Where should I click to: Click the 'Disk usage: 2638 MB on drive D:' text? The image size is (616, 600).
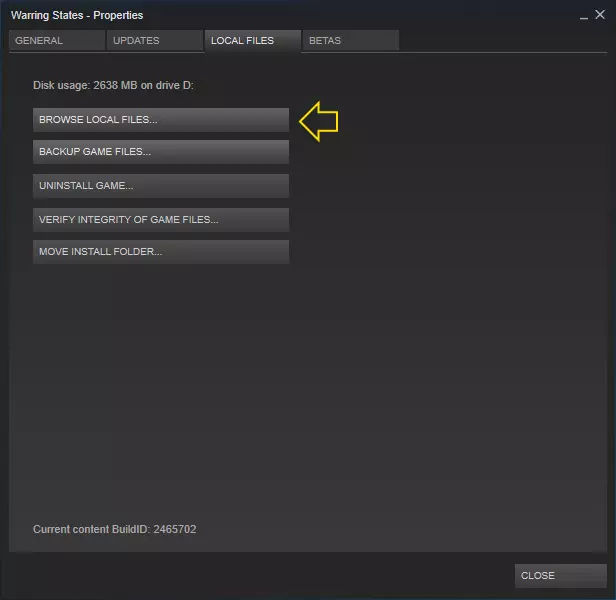[x=113, y=85]
